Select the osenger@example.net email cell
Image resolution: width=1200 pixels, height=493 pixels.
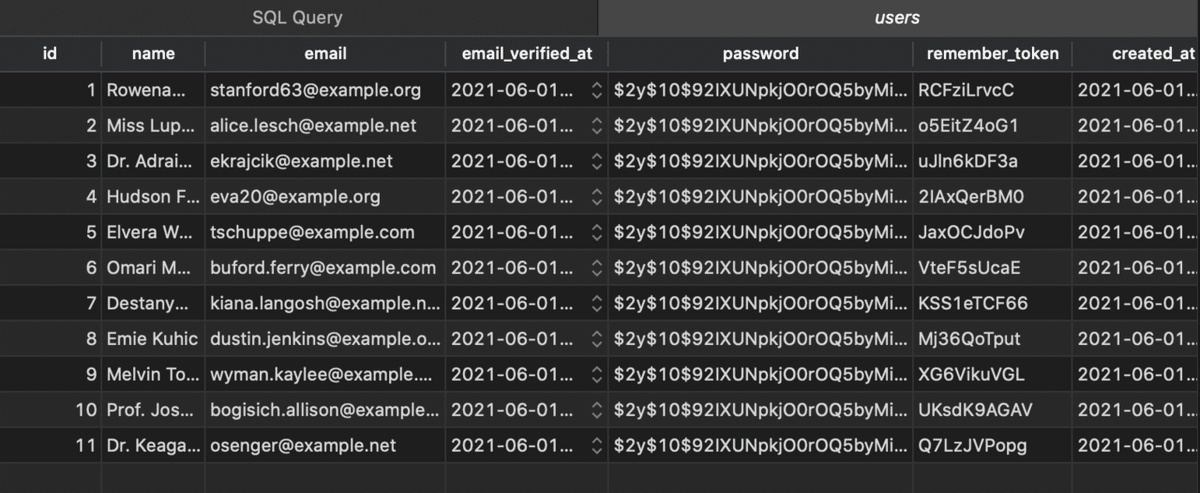(x=303, y=445)
